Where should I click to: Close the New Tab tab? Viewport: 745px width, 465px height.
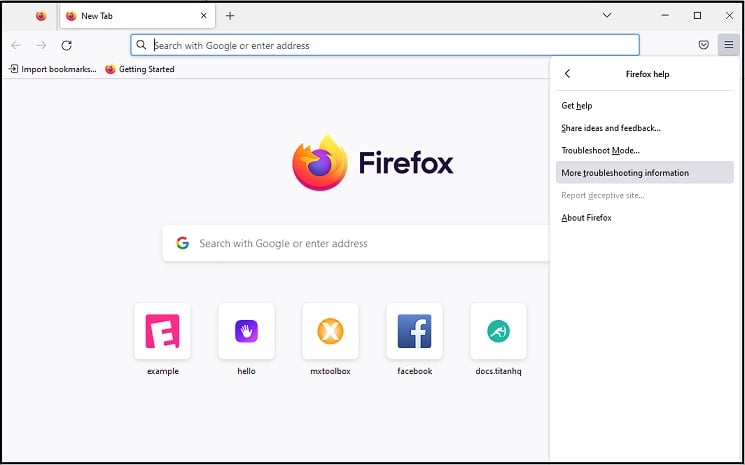click(x=203, y=16)
